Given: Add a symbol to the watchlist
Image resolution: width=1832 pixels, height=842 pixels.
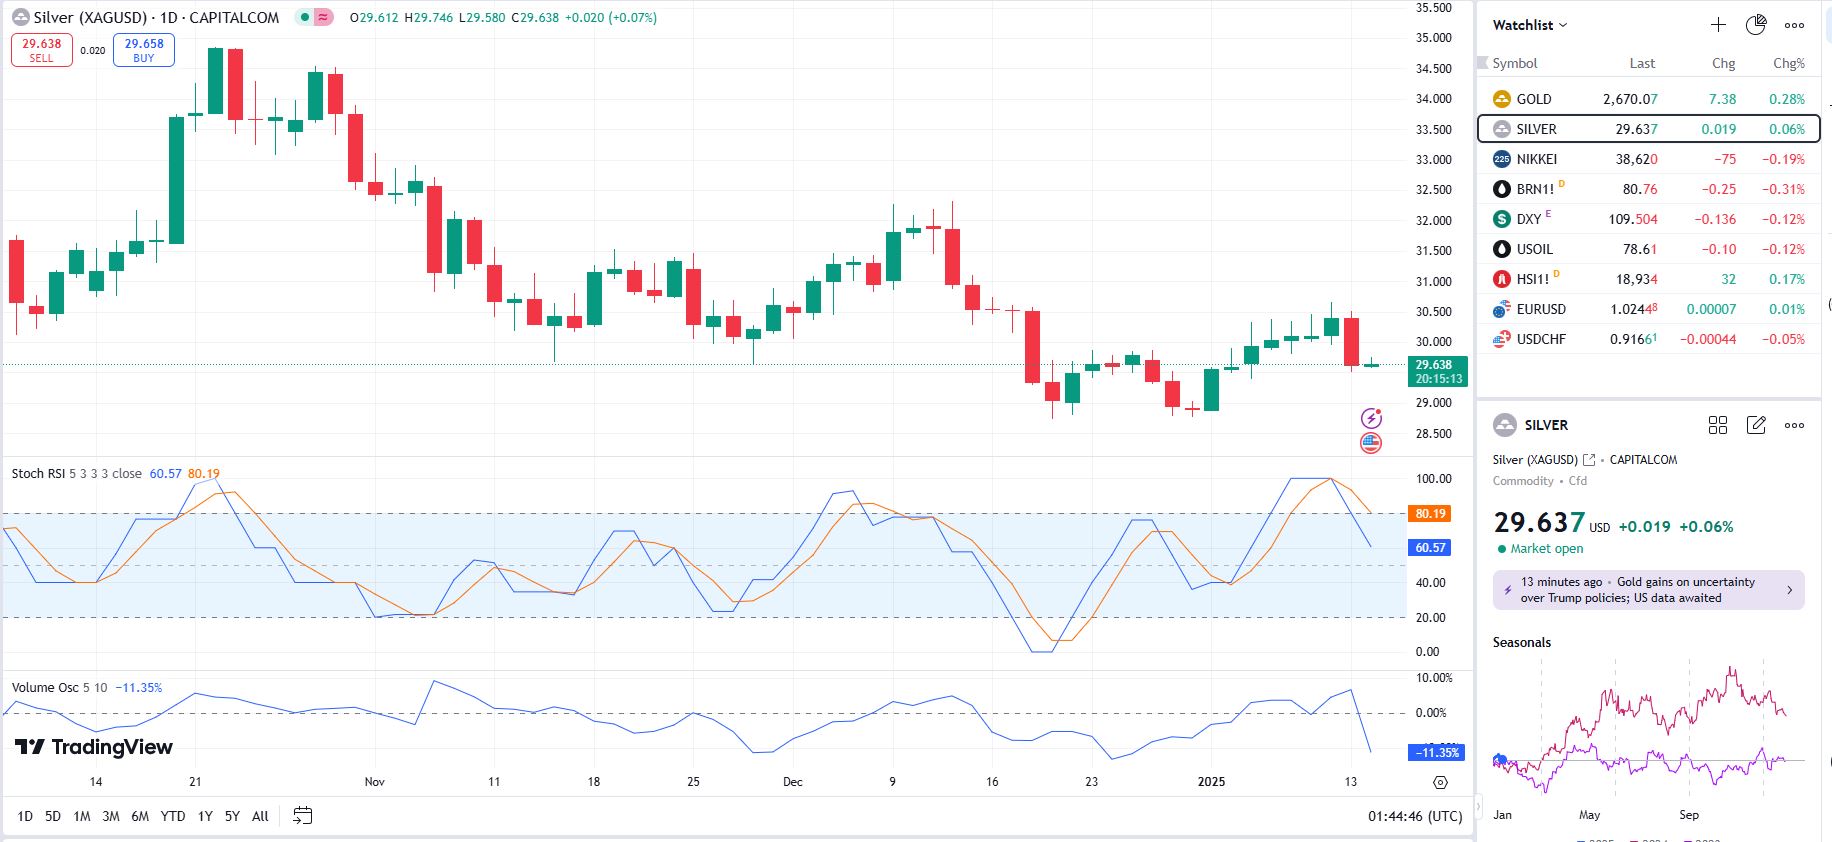Looking at the screenshot, I should tap(1718, 25).
